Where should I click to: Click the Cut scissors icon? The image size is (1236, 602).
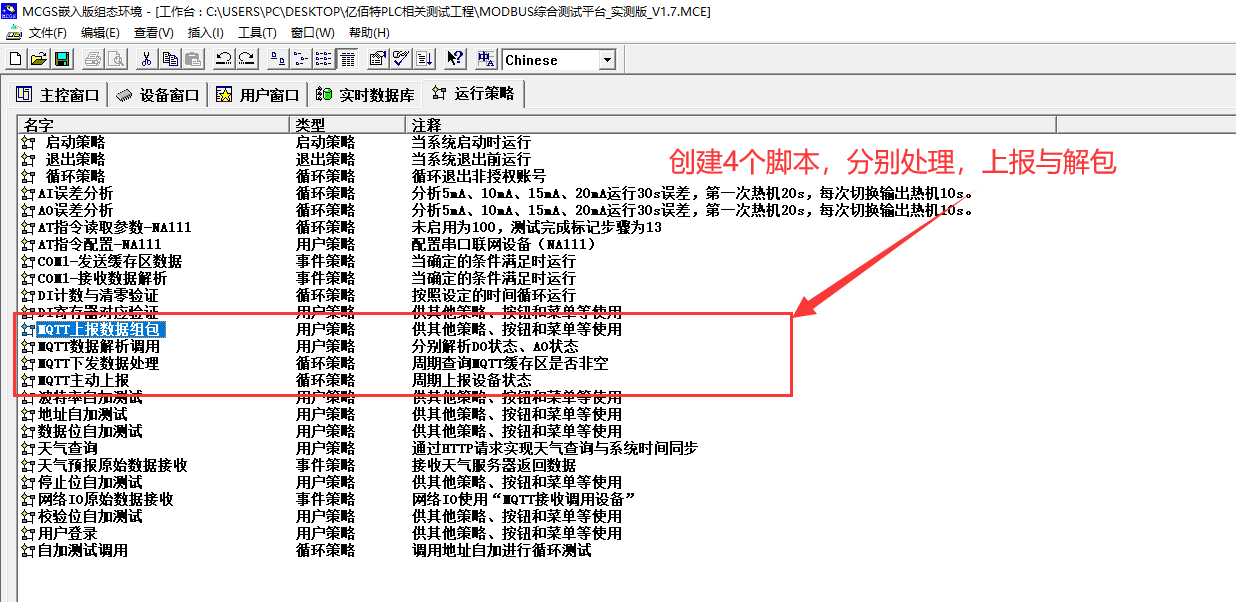point(146,59)
